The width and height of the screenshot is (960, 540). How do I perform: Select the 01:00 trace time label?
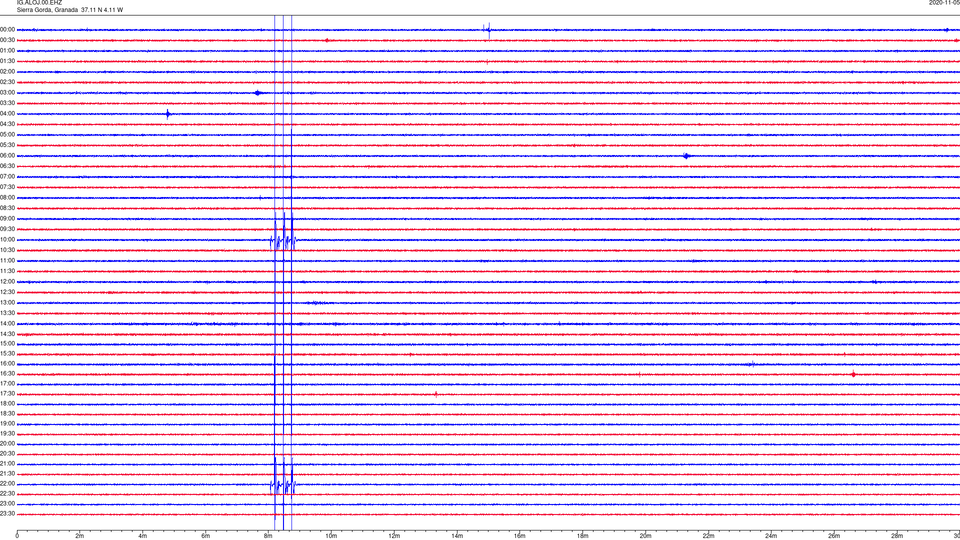coord(7,51)
